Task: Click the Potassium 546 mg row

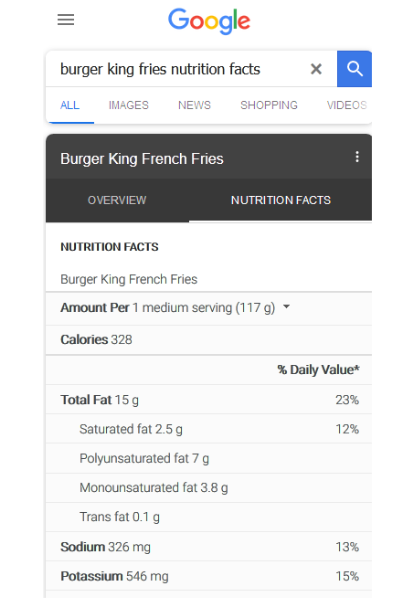Action: 209,576
